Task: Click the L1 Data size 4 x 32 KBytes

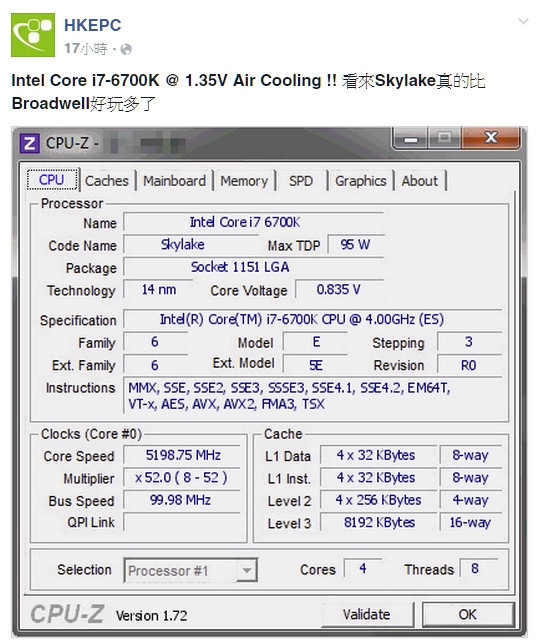Action: point(378,455)
